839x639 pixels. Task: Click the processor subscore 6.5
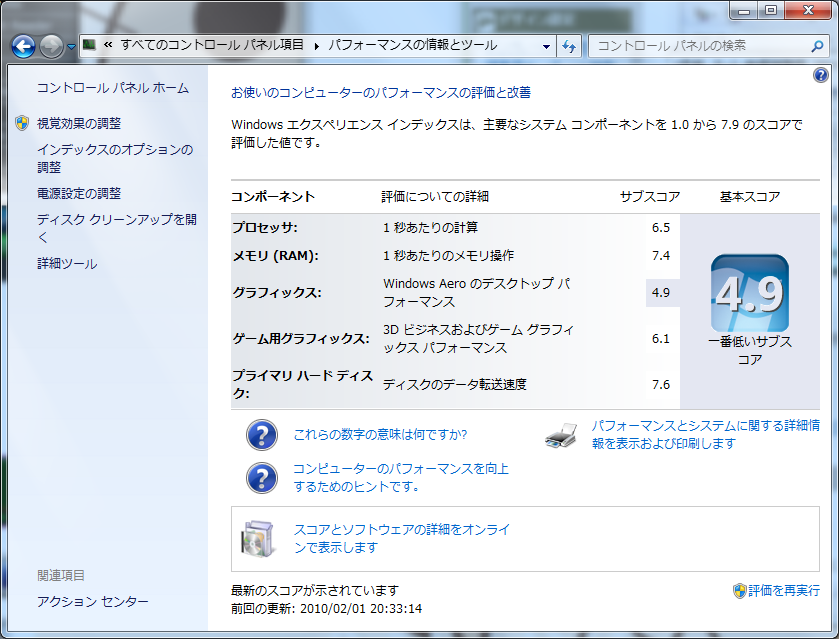(x=661, y=227)
